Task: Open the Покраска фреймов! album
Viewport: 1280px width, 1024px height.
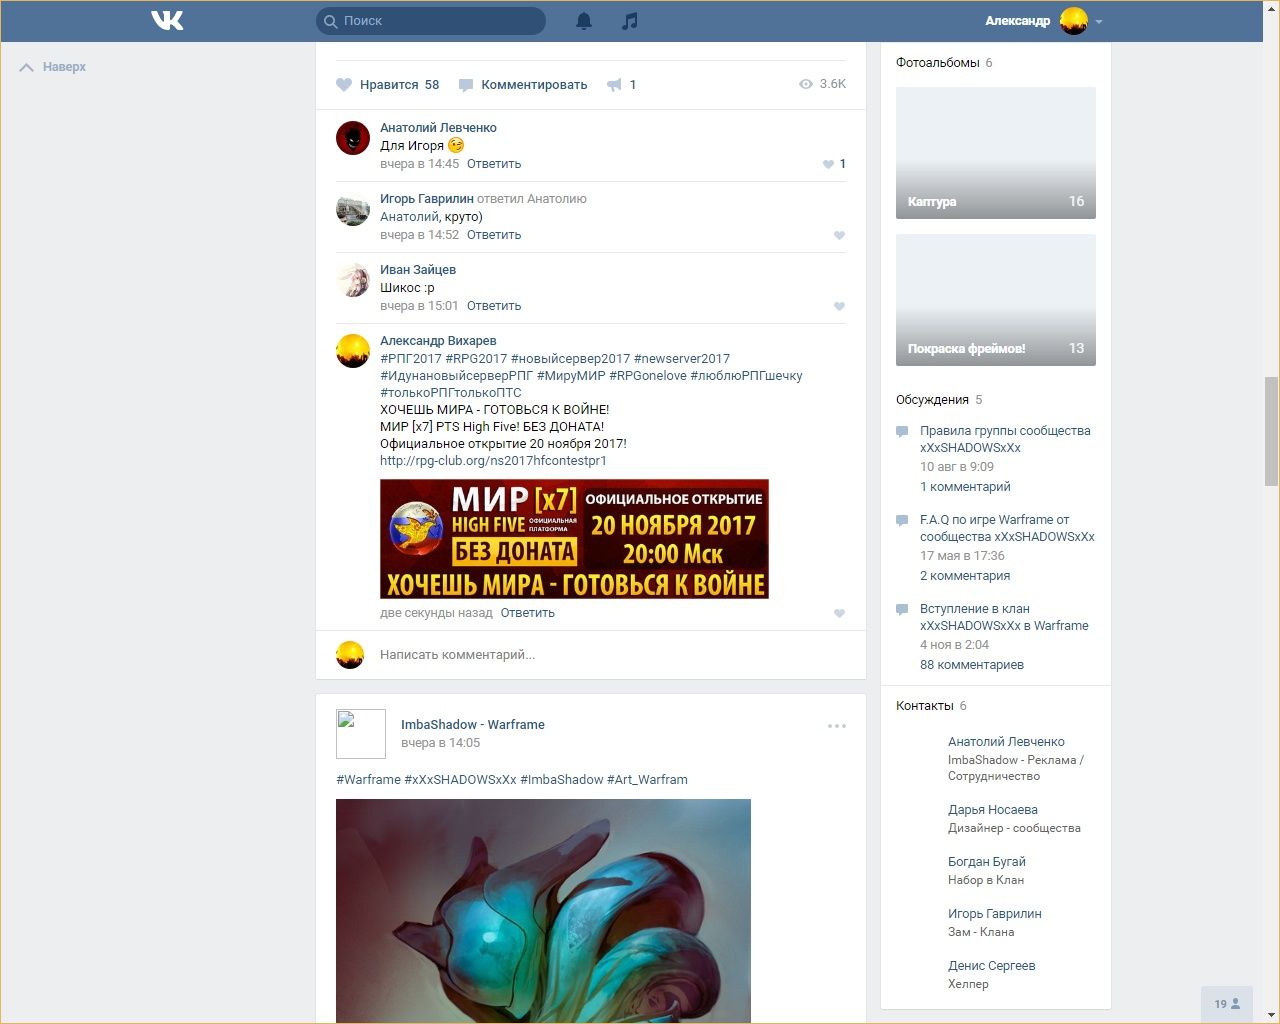Action: 996,300
